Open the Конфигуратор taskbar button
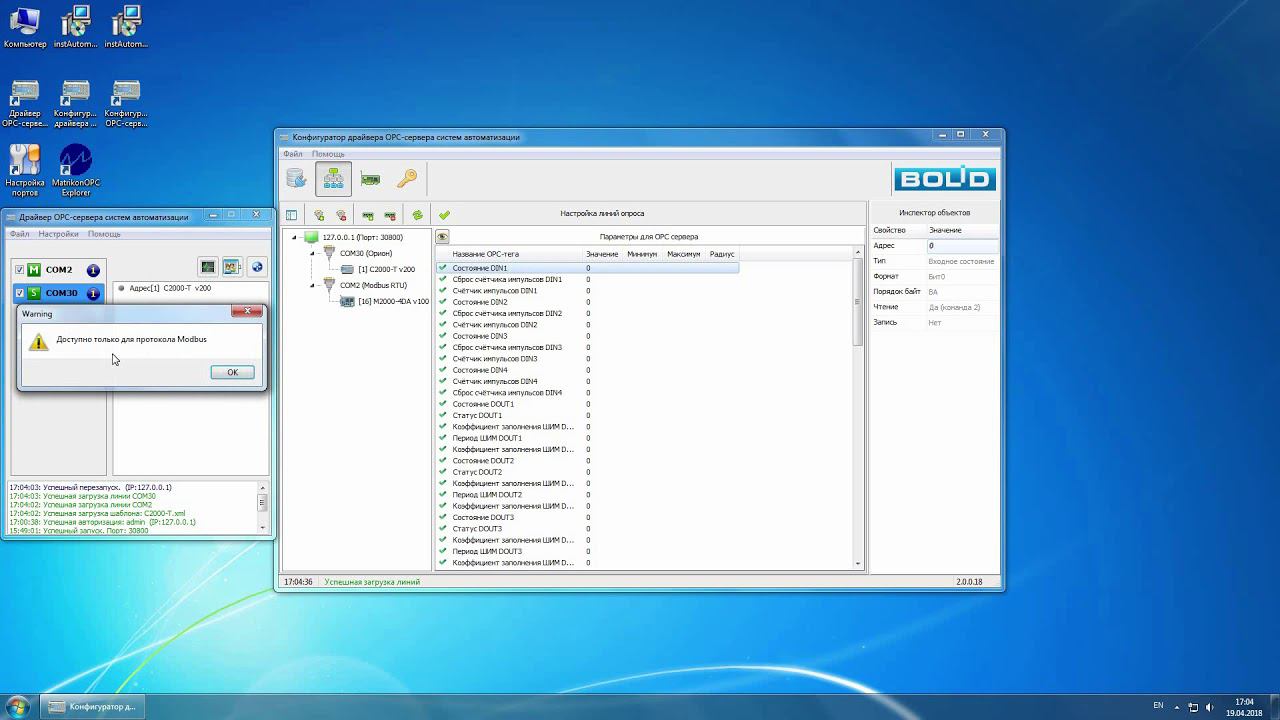Image resolution: width=1280 pixels, height=720 pixels. 91,706
